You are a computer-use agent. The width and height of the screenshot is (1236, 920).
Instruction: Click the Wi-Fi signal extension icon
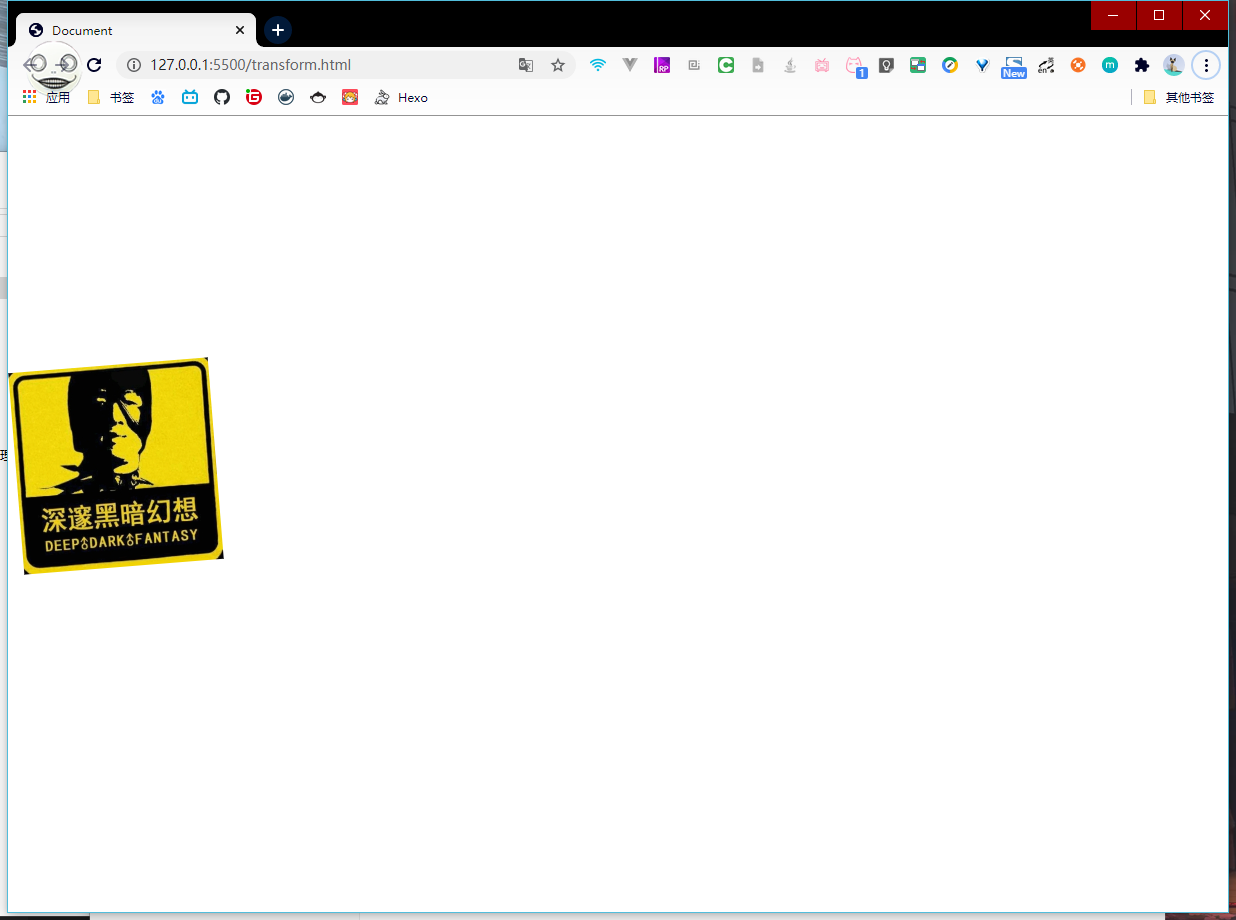coord(598,65)
